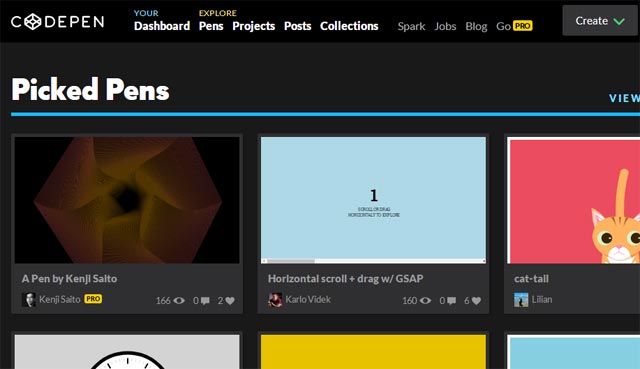The height and width of the screenshot is (369, 640).
Task: Click views eye icon on Kenji Saito's pen
Action: 179,301
